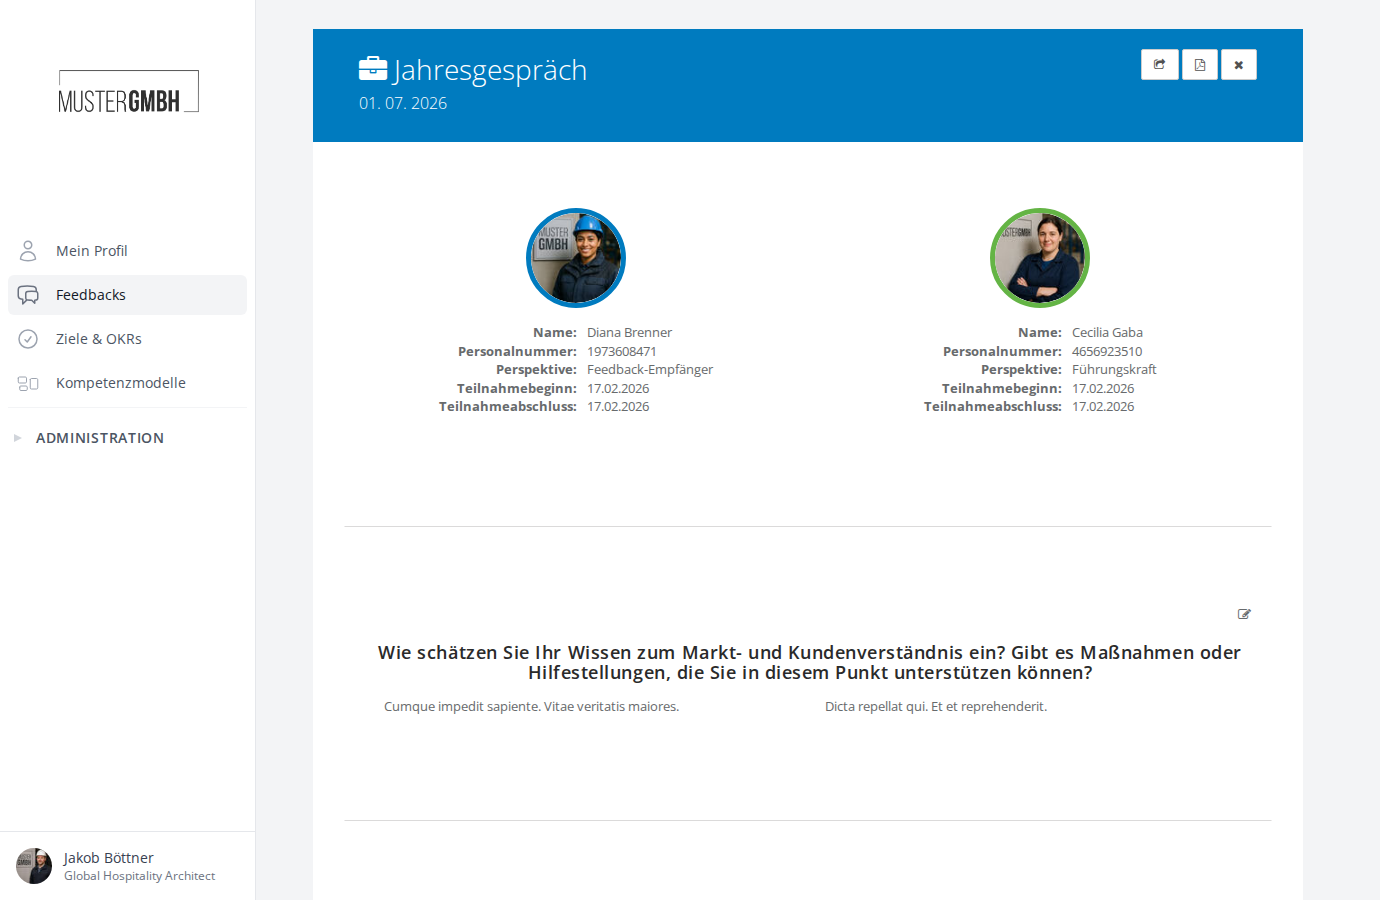1380x900 pixels.
Task: Click Personalnummer value 1973608471
Action: (x=622, y=352)
